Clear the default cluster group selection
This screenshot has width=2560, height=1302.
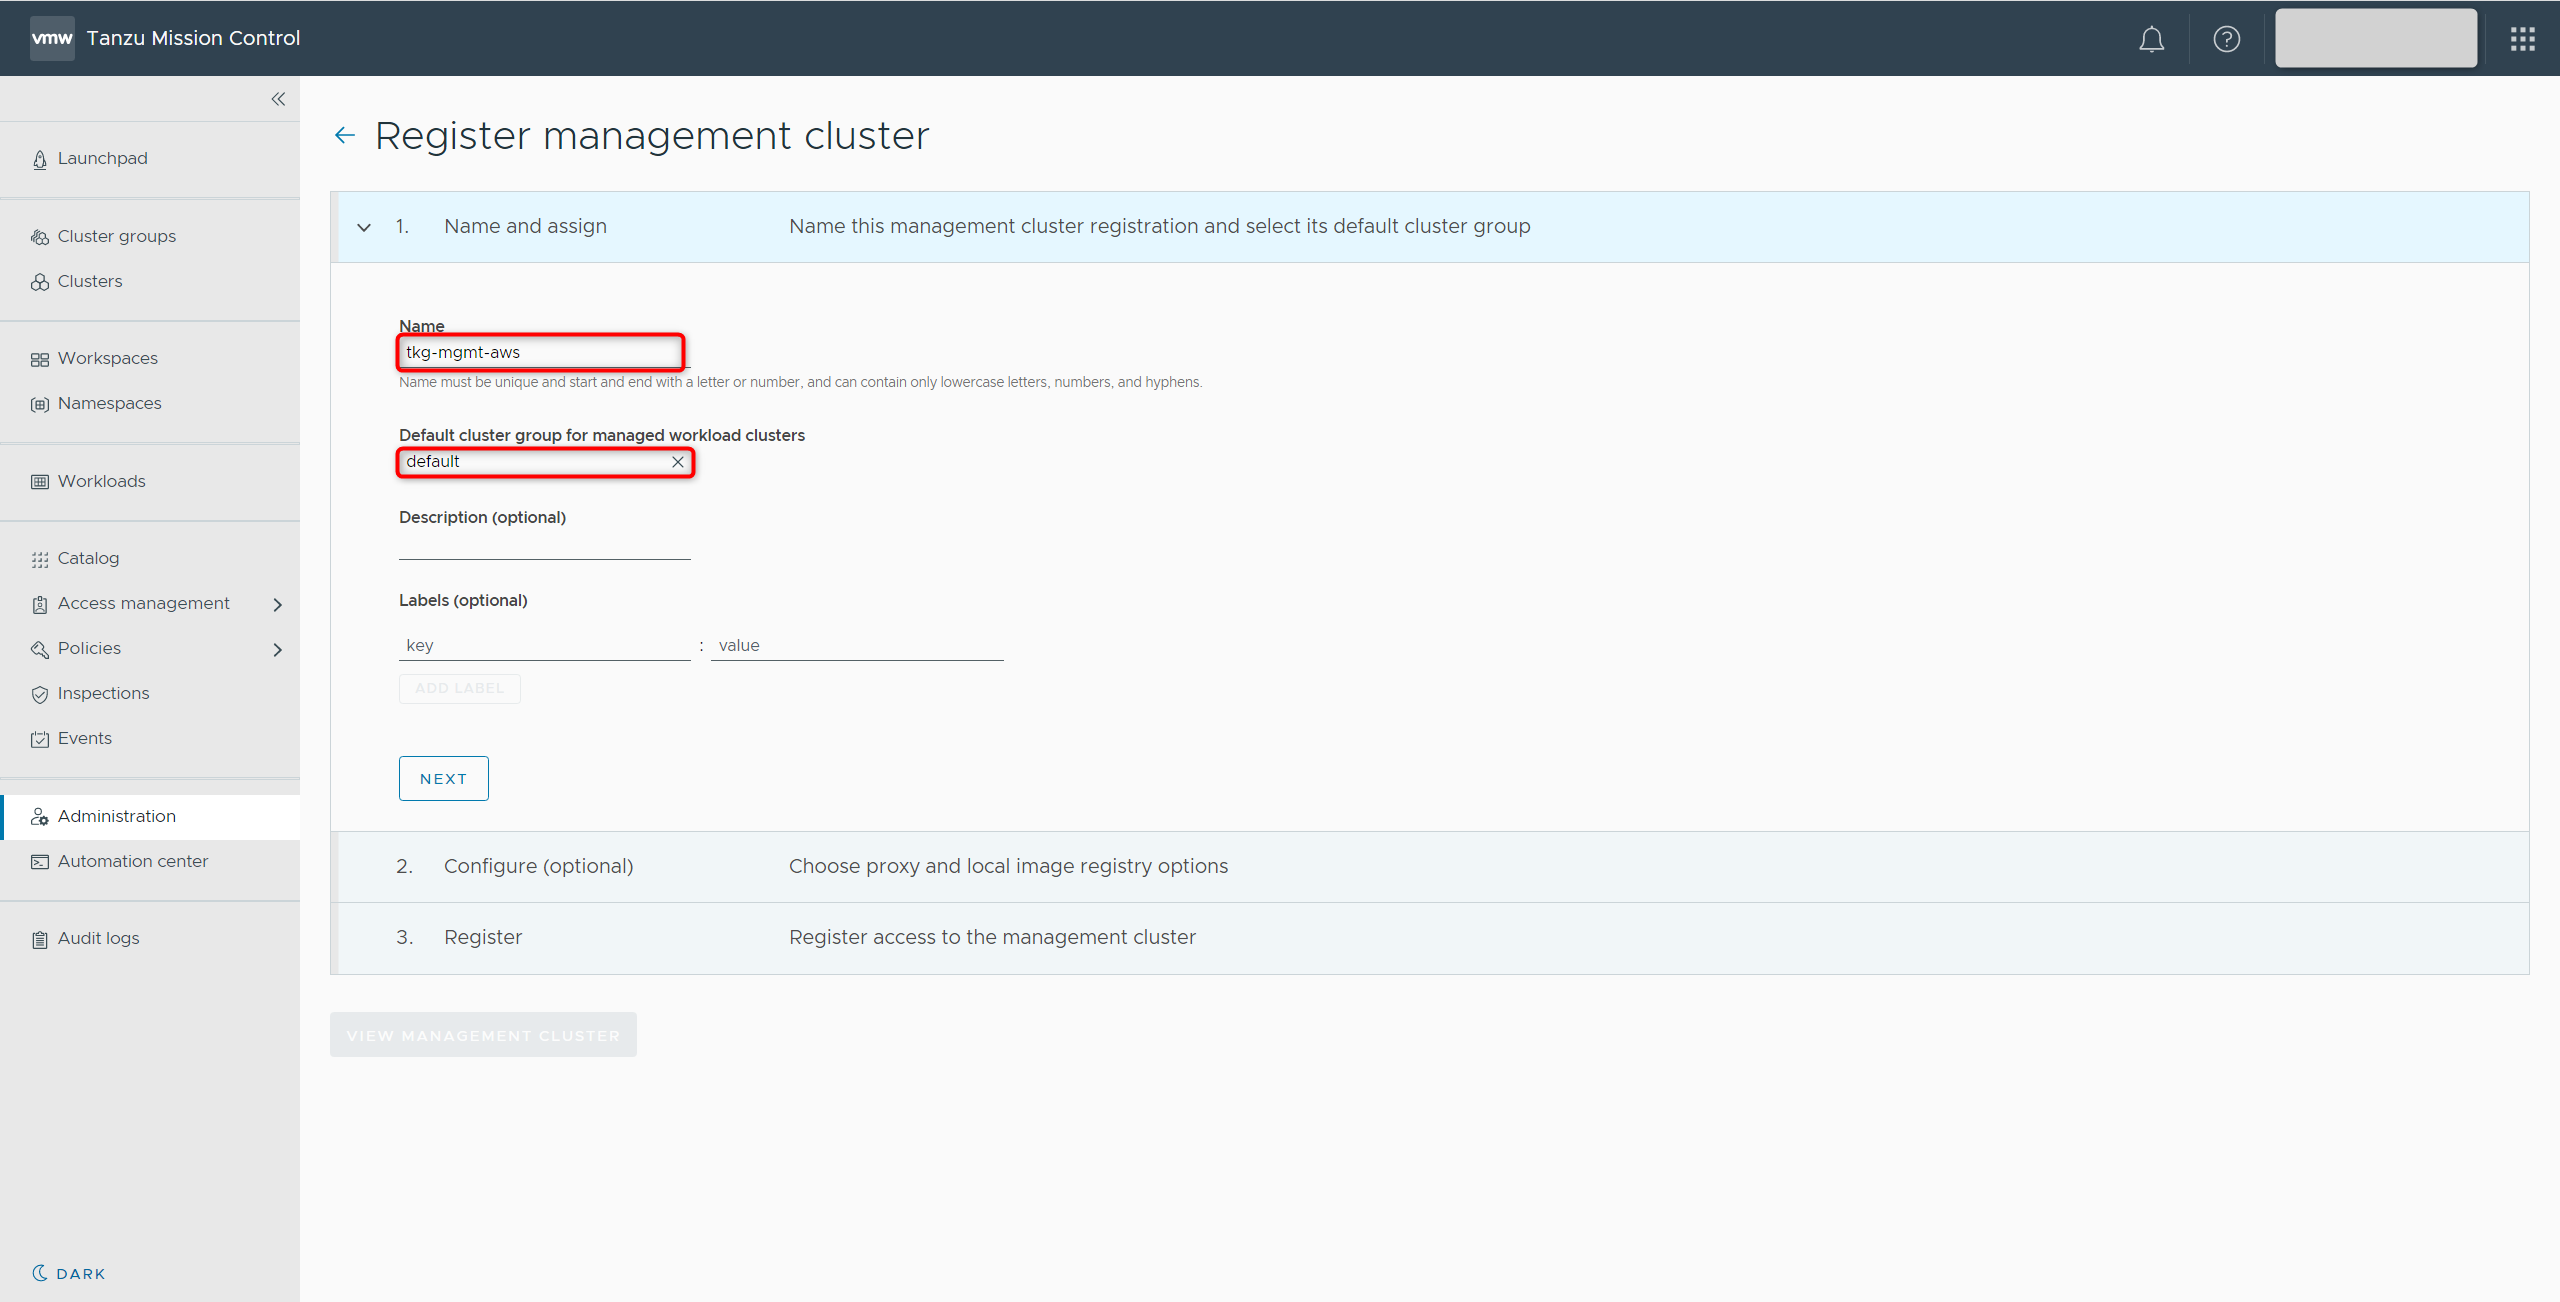tap(677, 462)
